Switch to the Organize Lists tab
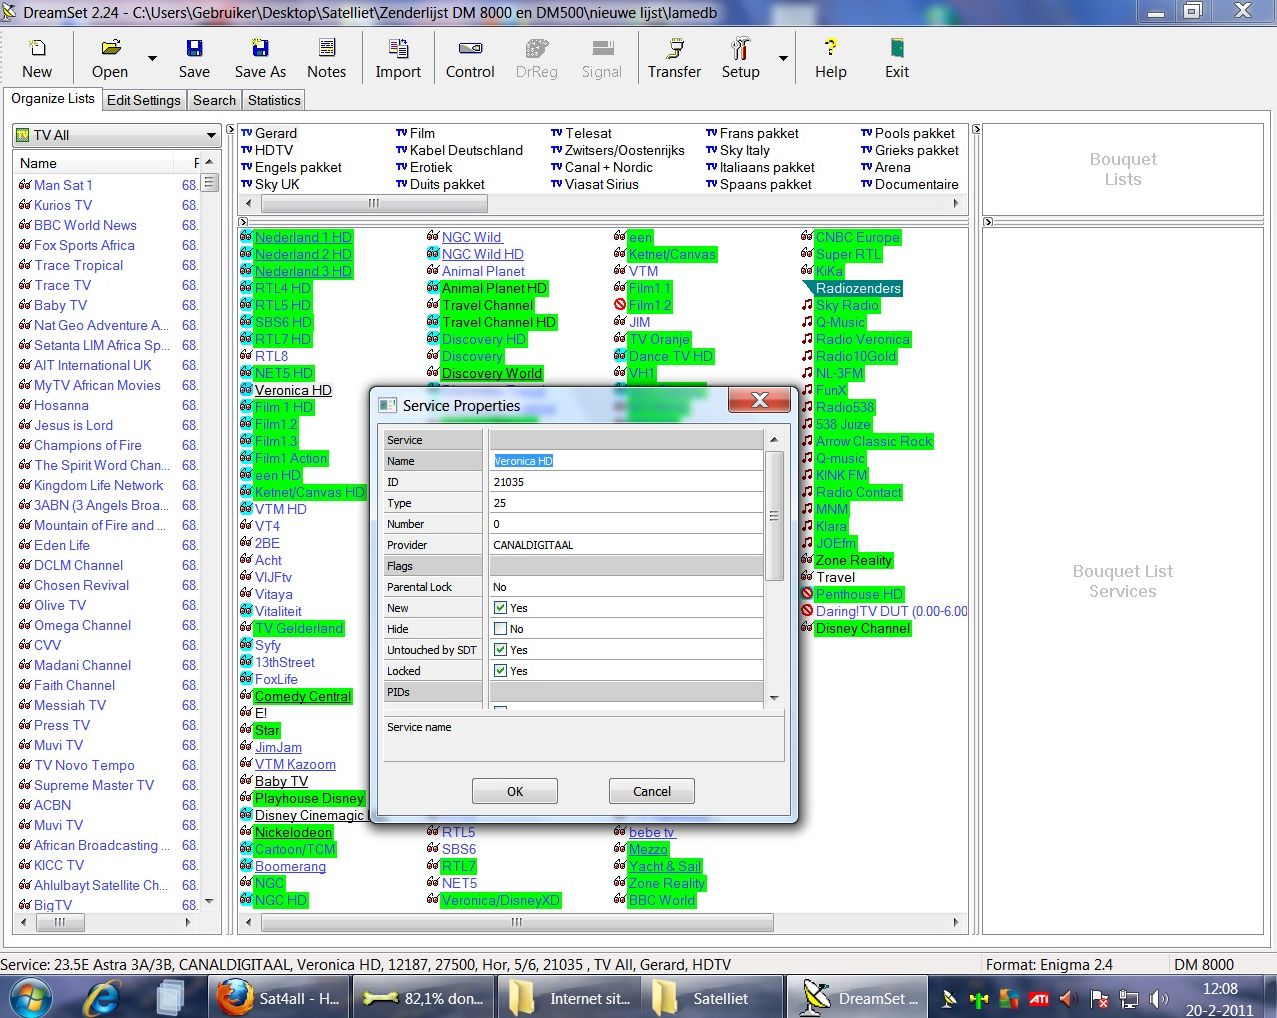Screen dimensions: 1277x1018 click(x=53, y=99)
